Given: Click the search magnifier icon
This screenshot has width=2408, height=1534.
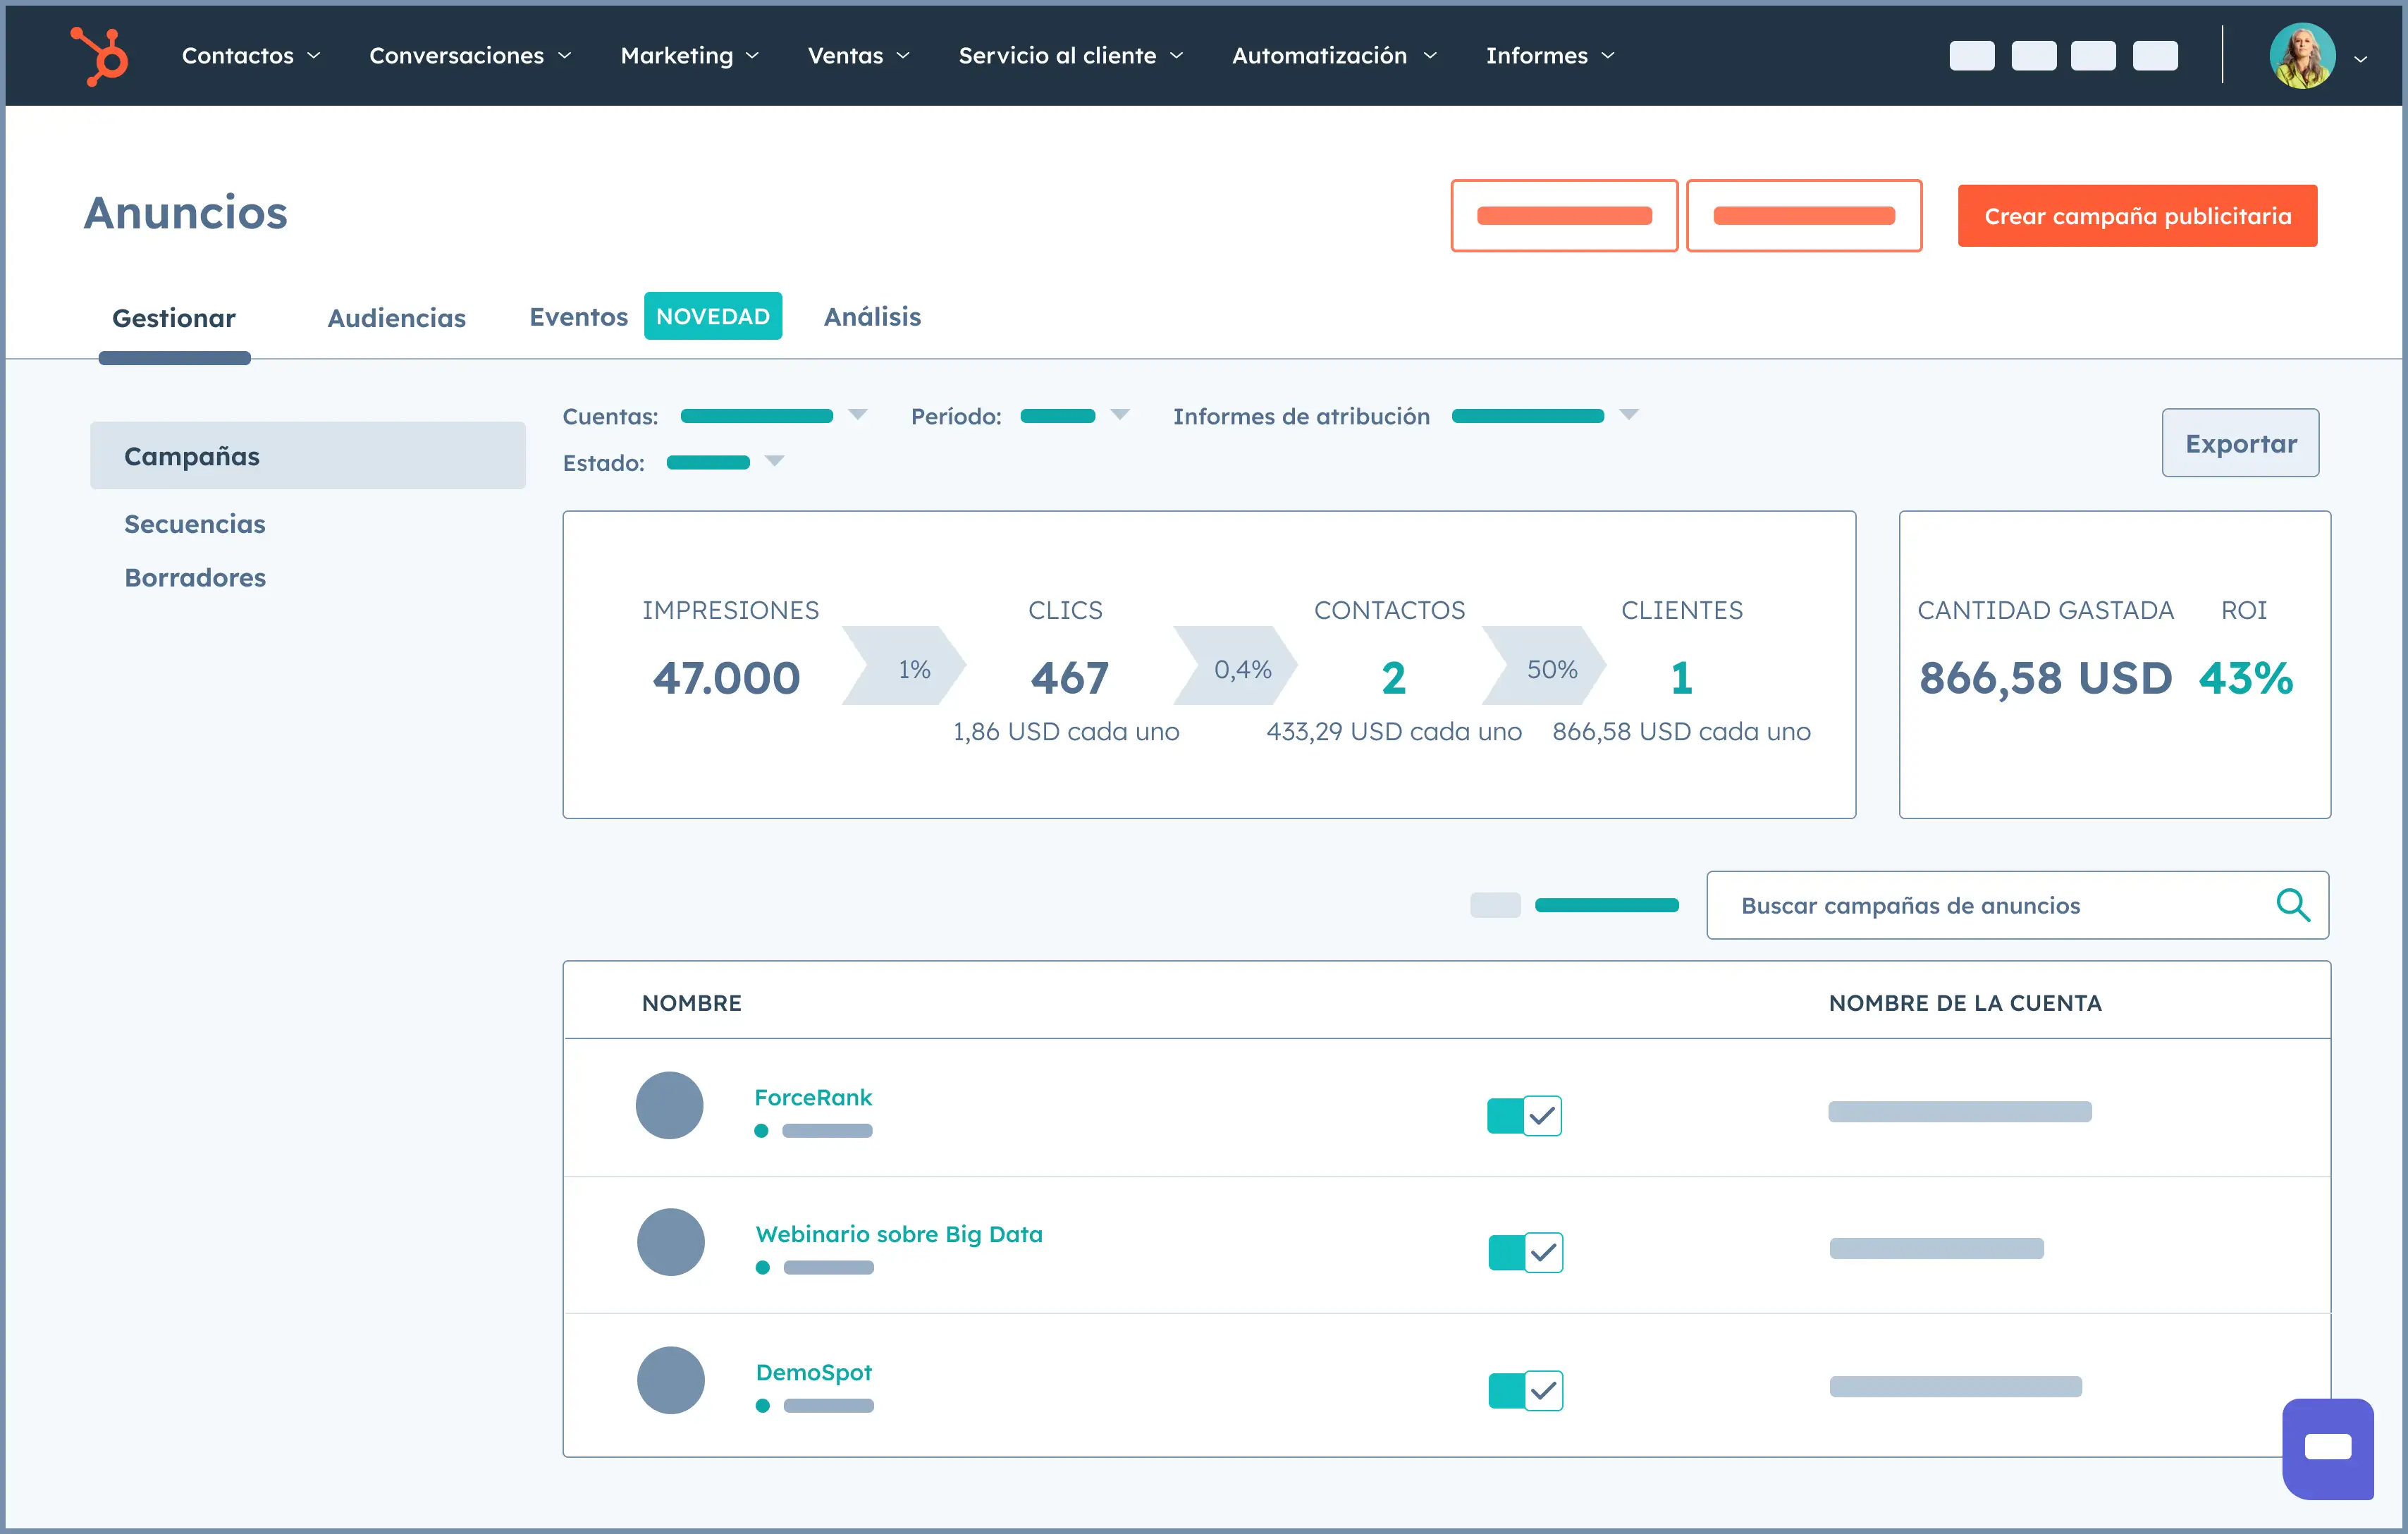Looking at the screenshot, I should click(2293, 905).
